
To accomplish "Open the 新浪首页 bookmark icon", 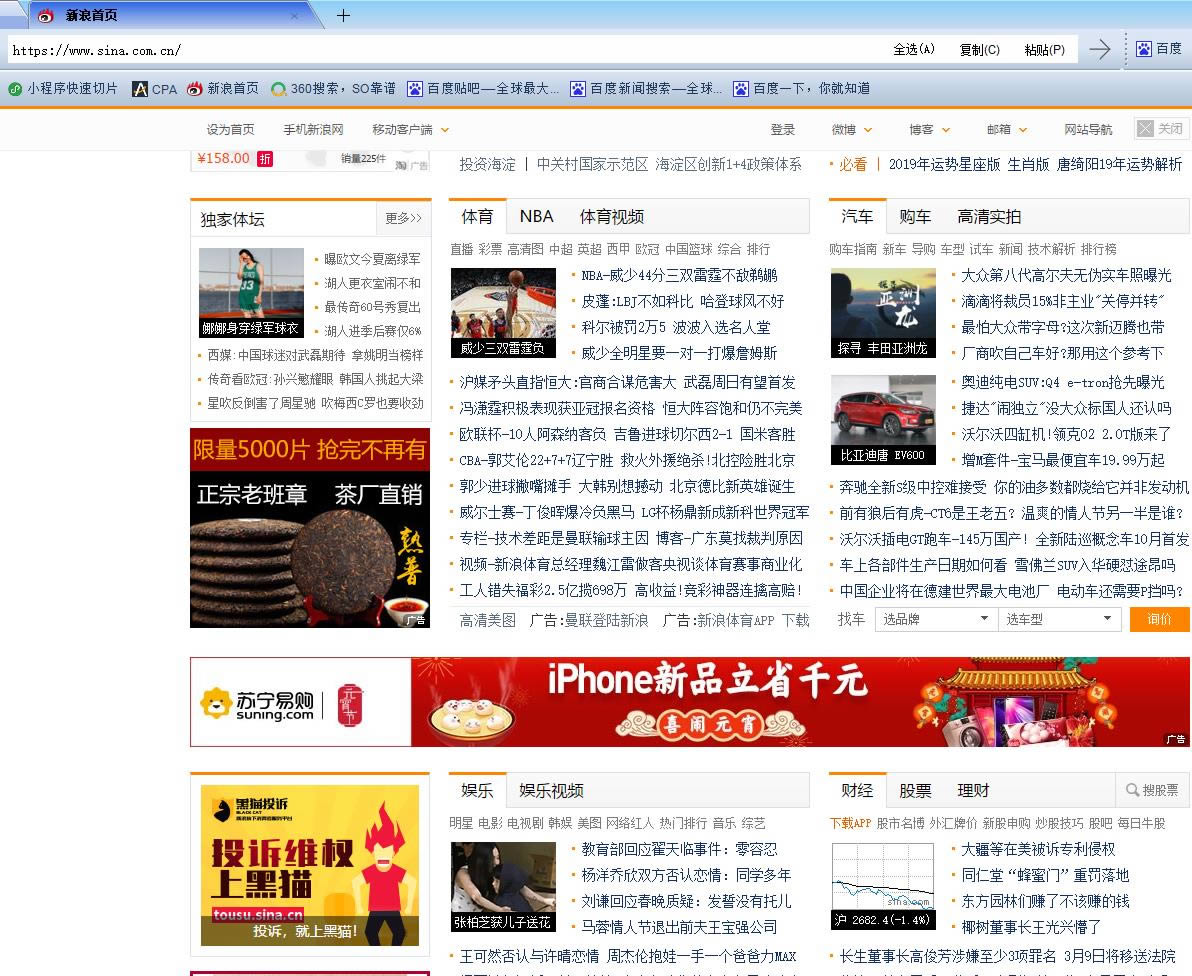I will (x=195, y=89).
